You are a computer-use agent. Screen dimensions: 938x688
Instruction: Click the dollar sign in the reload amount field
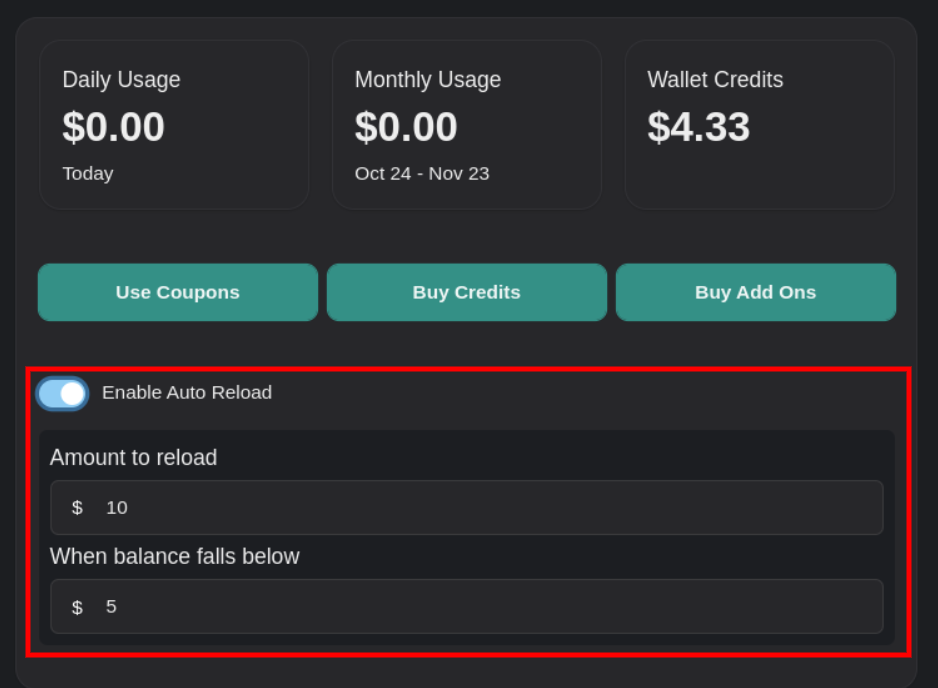(x=77, y=508)
